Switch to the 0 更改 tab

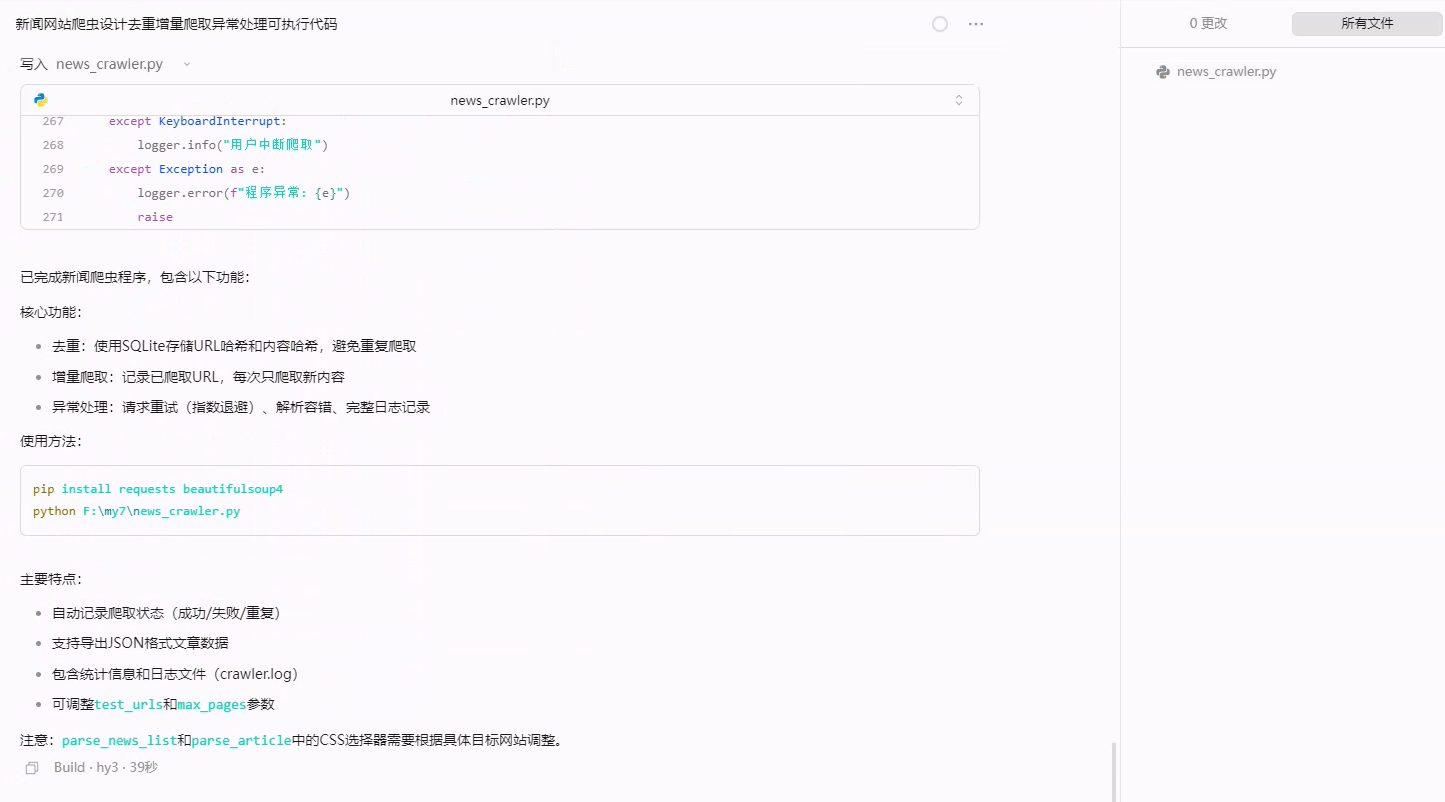(1208, 23)
